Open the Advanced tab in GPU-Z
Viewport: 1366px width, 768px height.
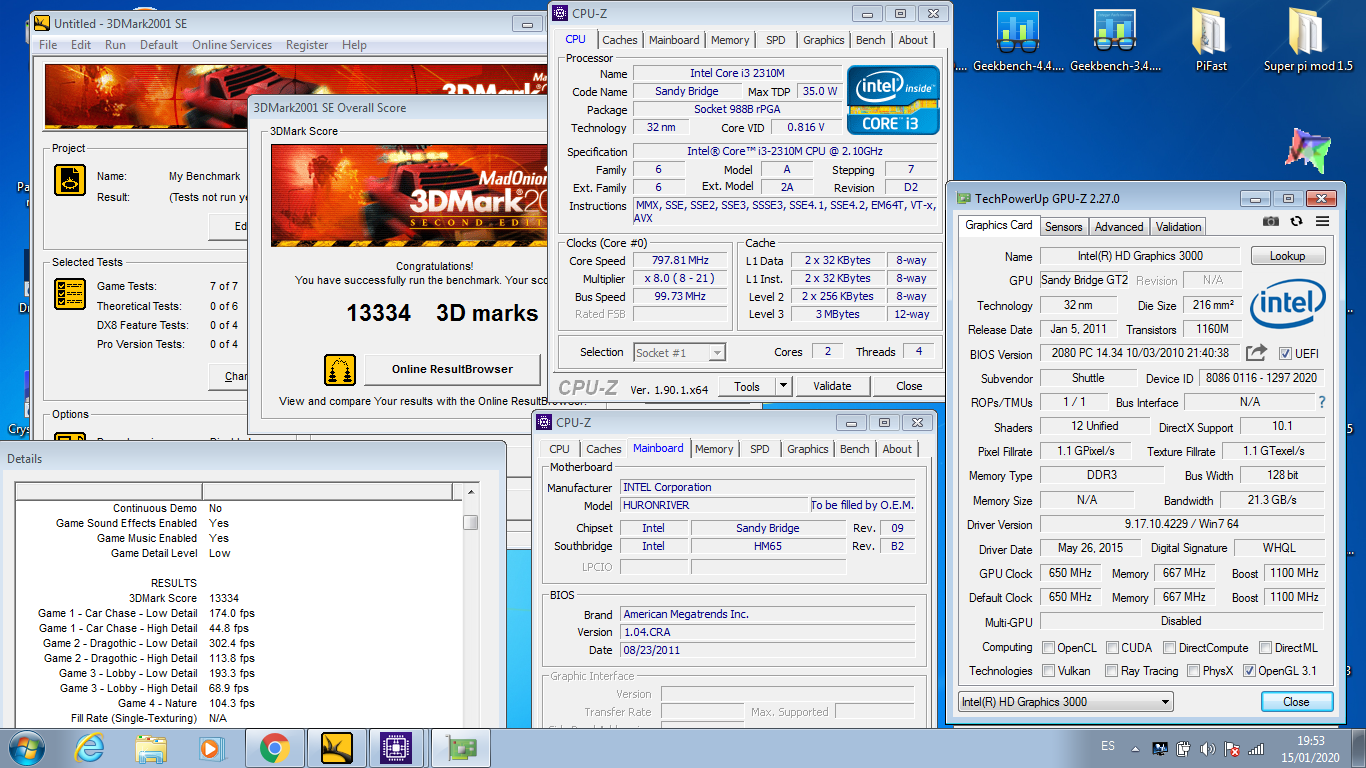pos(1119,227)
